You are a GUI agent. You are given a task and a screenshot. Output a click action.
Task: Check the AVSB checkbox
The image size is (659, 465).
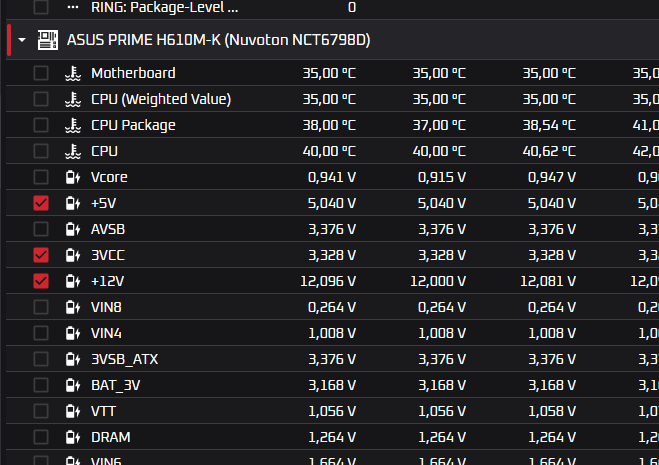pos(41,230)
